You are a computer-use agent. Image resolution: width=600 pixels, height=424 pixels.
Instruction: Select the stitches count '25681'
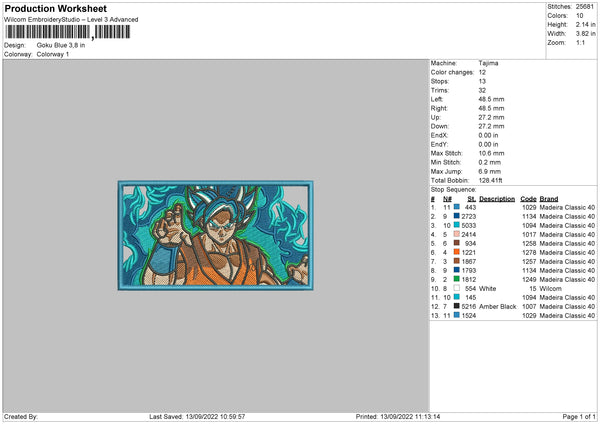click(x=585, y=7)
